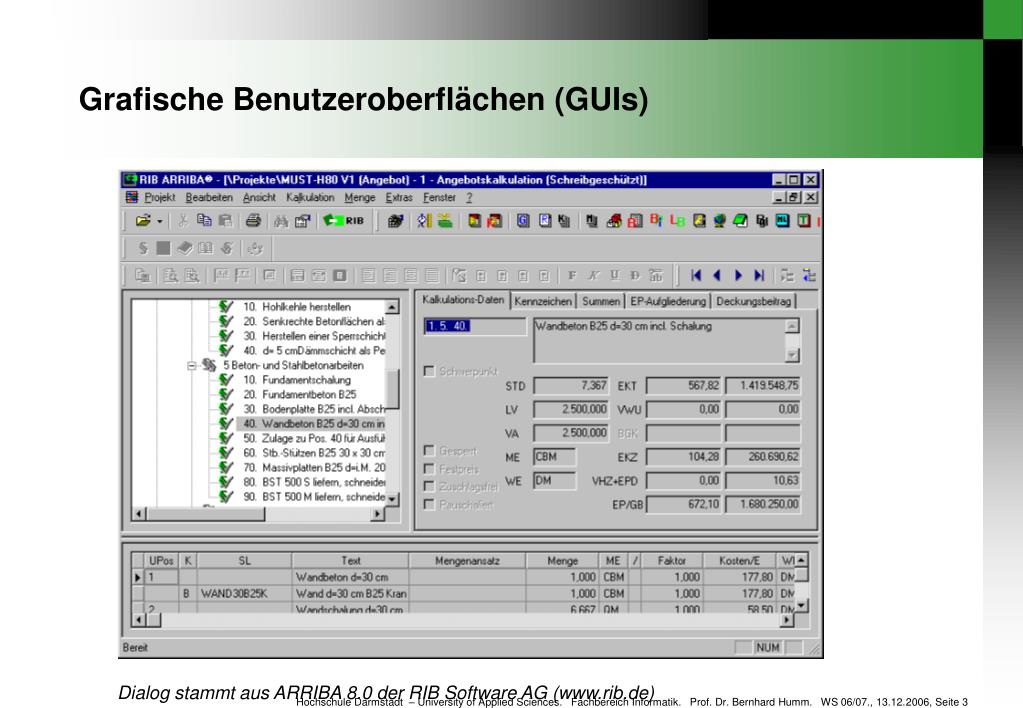The width and height of the screenshot is (1023, 708).
Task: Open the Ansicht menu
Action: 259,197
